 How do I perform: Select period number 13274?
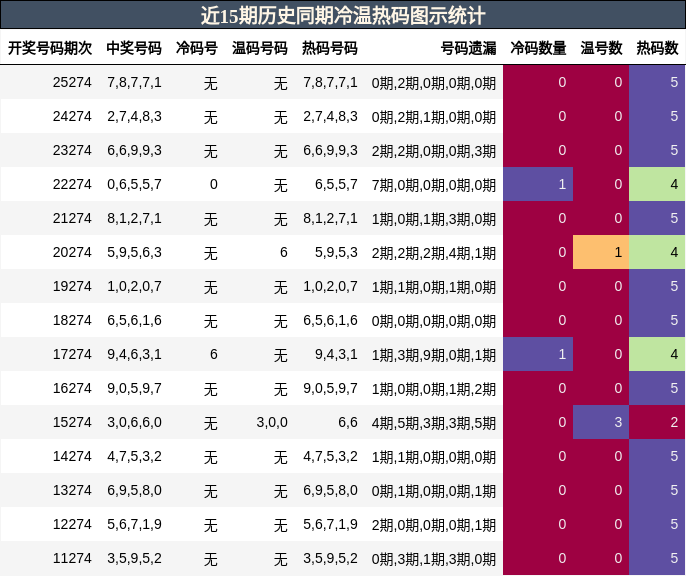pos(72,490)
